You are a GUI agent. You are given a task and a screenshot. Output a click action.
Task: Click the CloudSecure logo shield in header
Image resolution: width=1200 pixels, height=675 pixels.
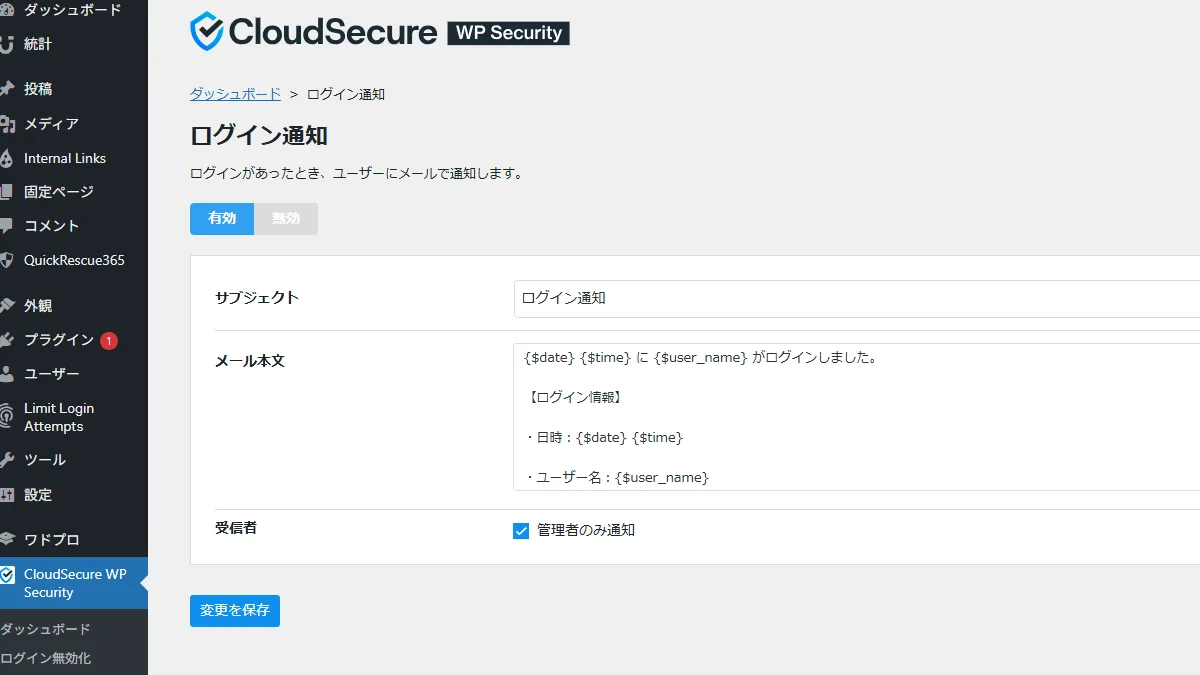point(207,31)
